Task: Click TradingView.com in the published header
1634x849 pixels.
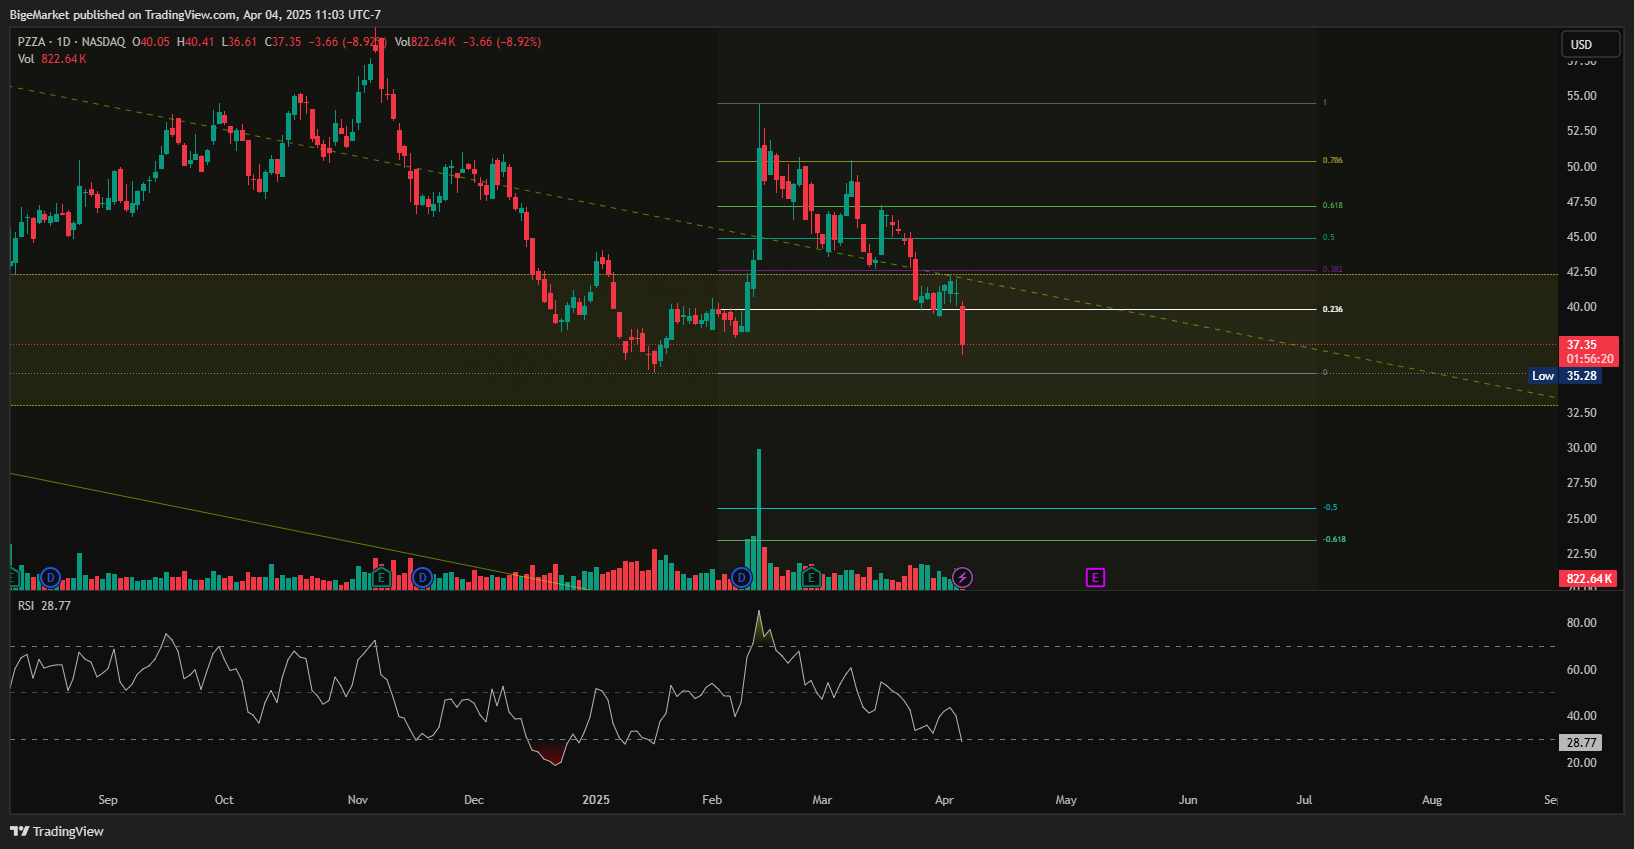Action: point(191,15)
